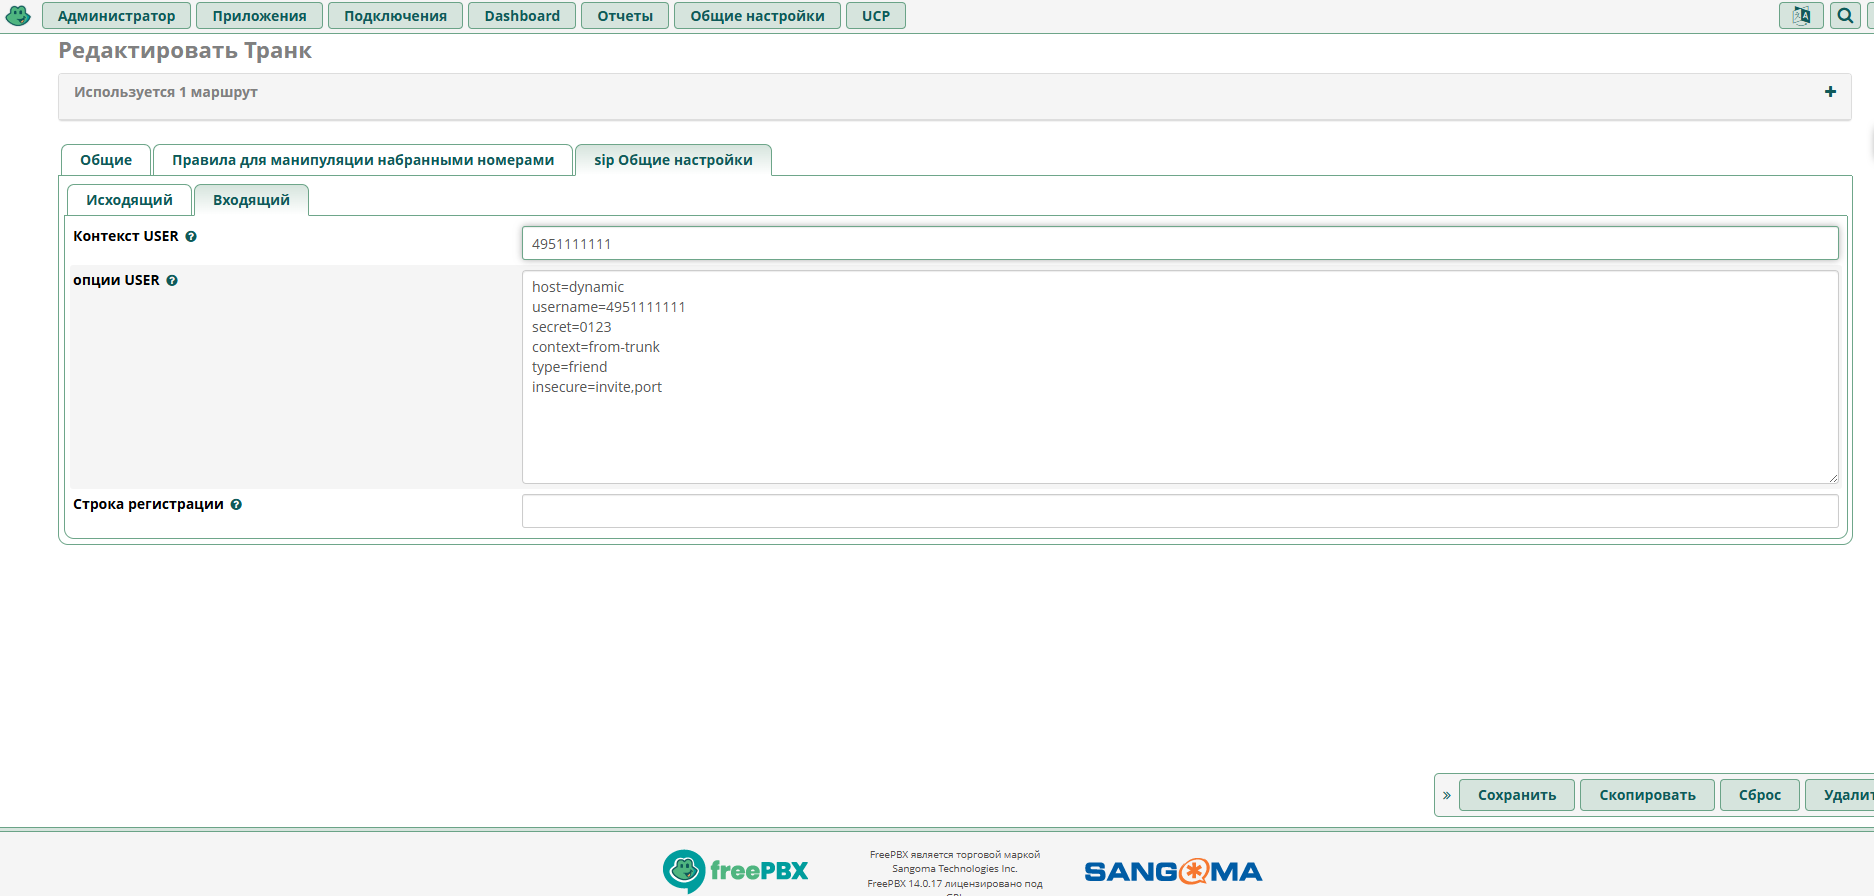
Task: Switch to the Общие tab
Action: [106, 160]
